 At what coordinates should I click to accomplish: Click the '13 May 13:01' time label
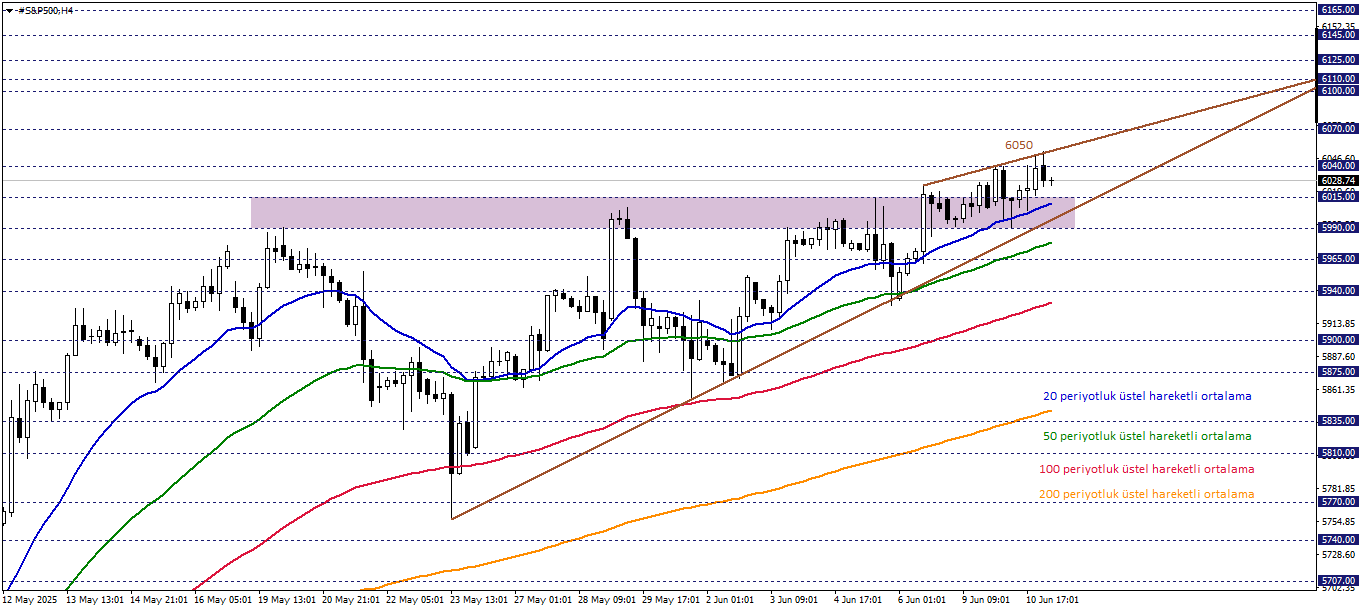94,600
